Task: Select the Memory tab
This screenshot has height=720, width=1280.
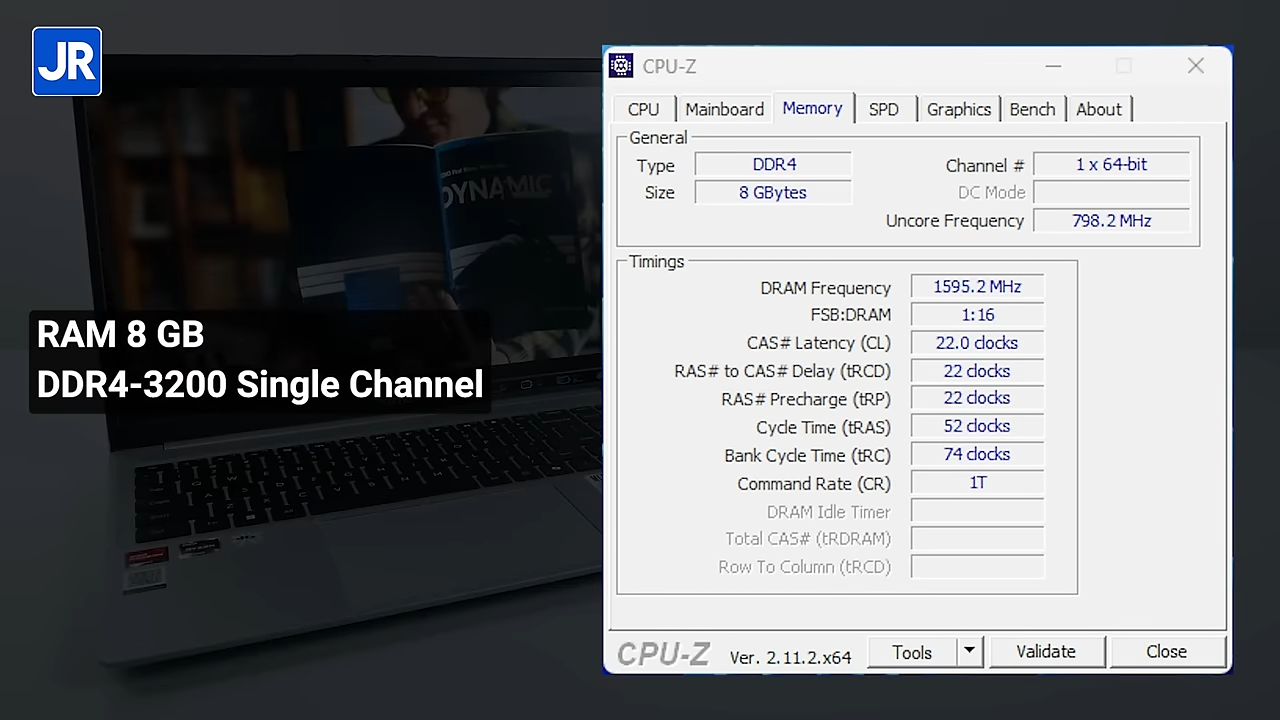Action: [812, 108]
